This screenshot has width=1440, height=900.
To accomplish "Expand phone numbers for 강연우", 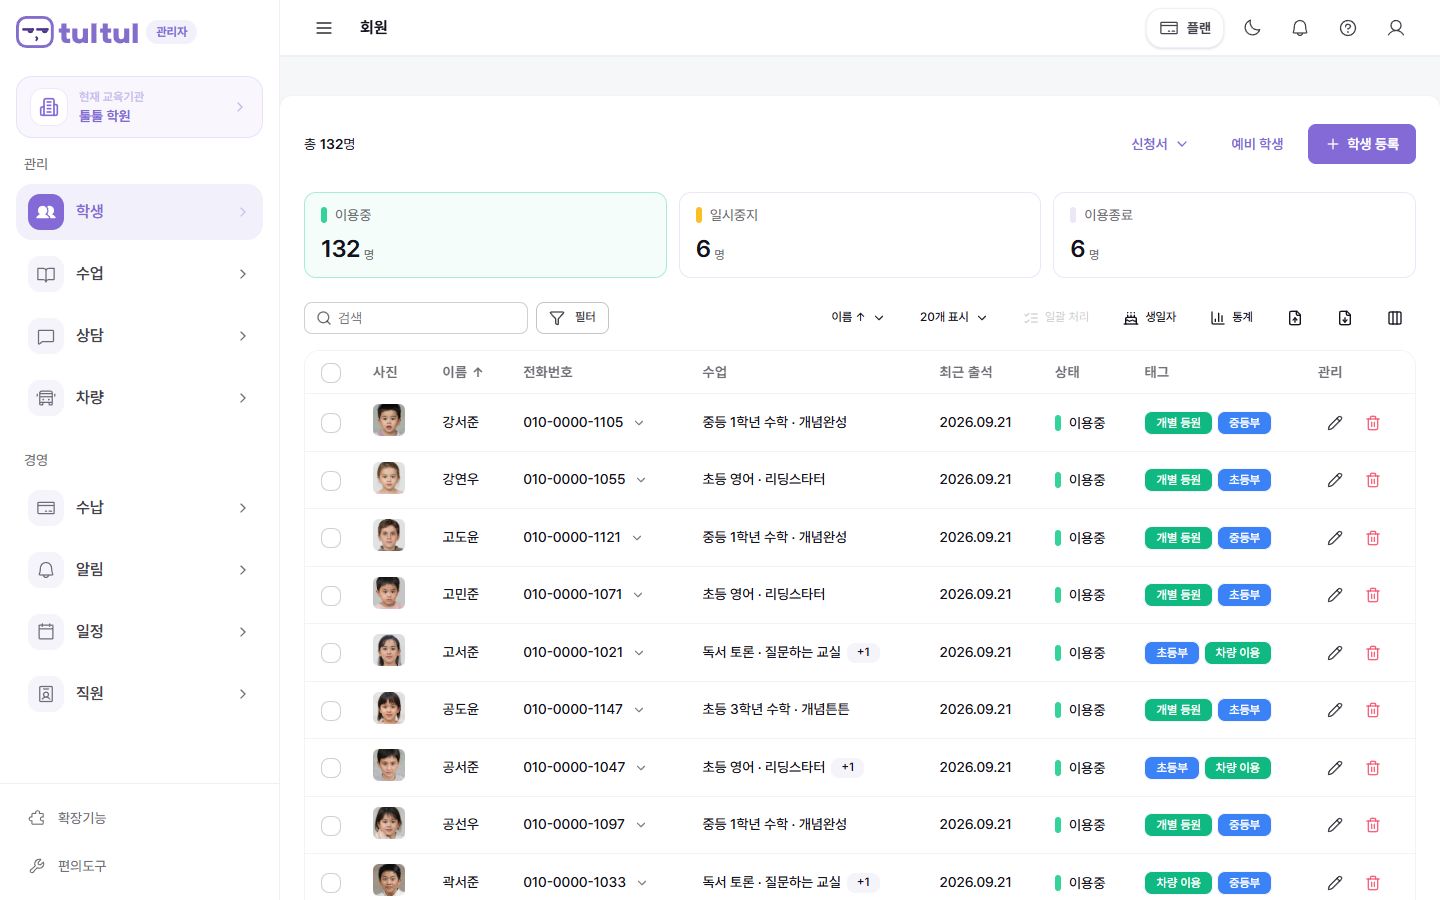I will point(641,480).
